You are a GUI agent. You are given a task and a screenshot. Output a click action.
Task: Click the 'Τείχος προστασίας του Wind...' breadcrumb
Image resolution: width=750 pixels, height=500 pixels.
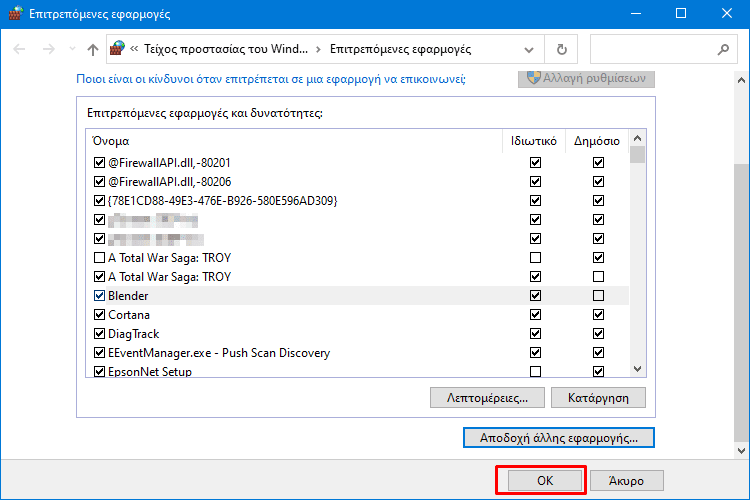point(226,49)
